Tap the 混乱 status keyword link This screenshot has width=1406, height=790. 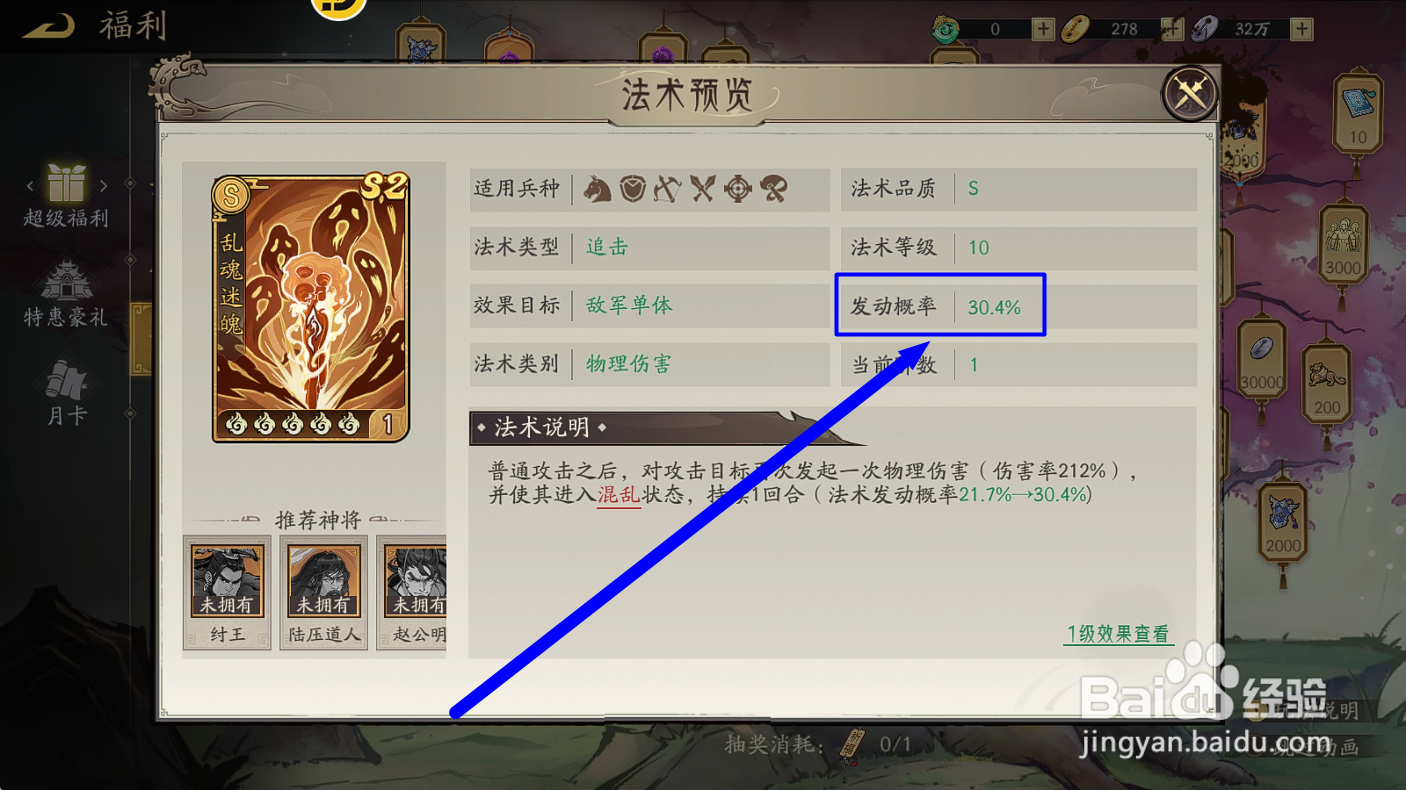[618, 495]
